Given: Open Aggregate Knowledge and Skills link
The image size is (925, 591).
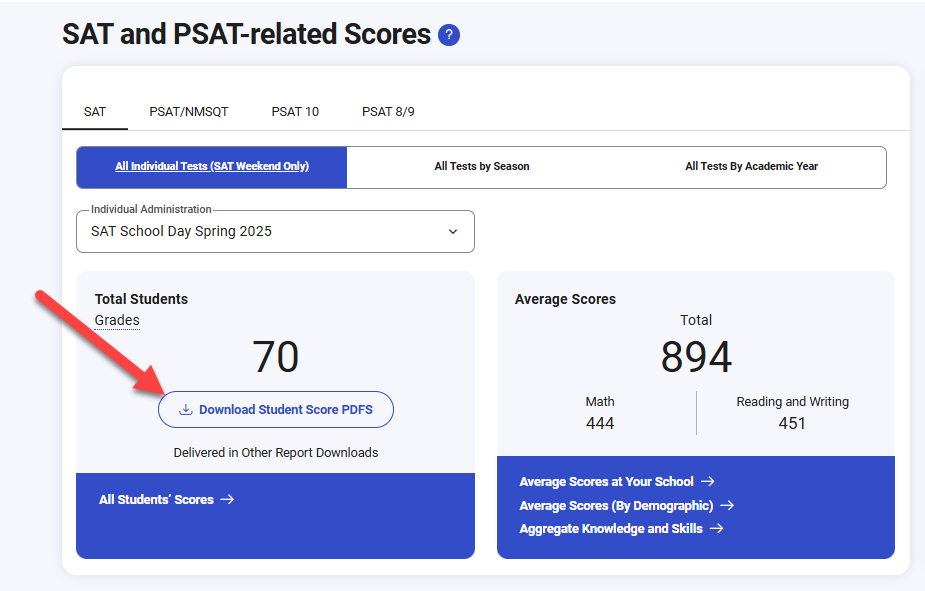Looking at the screenshot, I should tap(610, 529).
